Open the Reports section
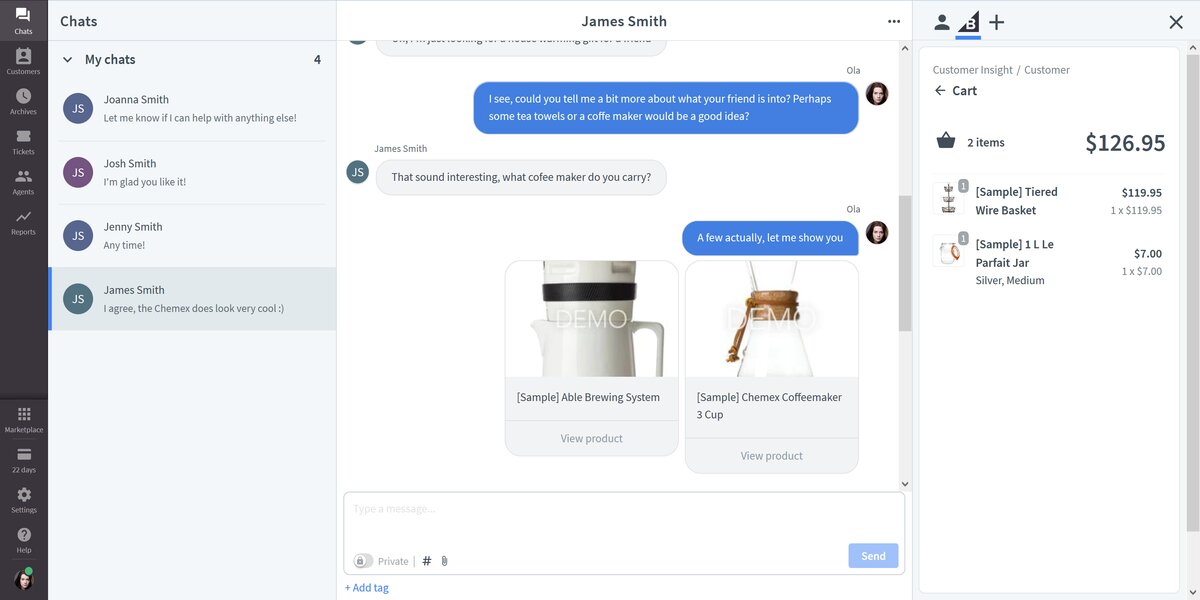The height and width of the screenshot is (600, 1200). tap(23, 221)
